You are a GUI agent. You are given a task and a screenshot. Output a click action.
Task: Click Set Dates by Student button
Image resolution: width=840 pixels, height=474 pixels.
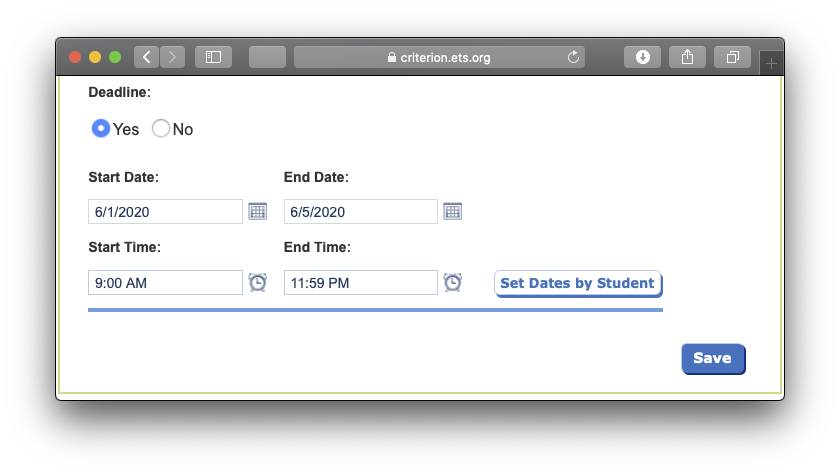pyautogui.click(x=578, y=283)
